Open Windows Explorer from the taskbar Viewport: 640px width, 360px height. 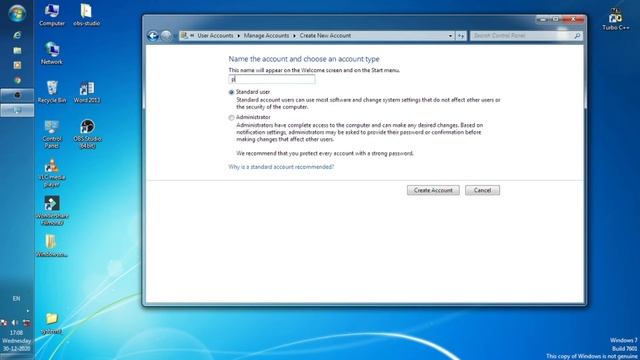point(17,51)
